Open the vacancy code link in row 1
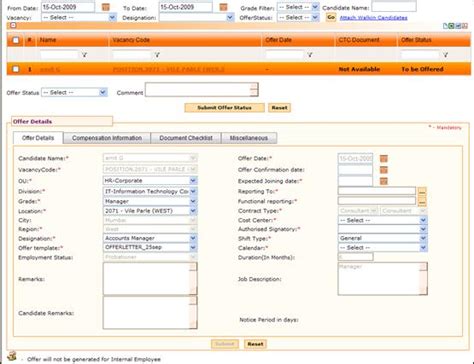 pyautogui.click(x=168, y=69)
